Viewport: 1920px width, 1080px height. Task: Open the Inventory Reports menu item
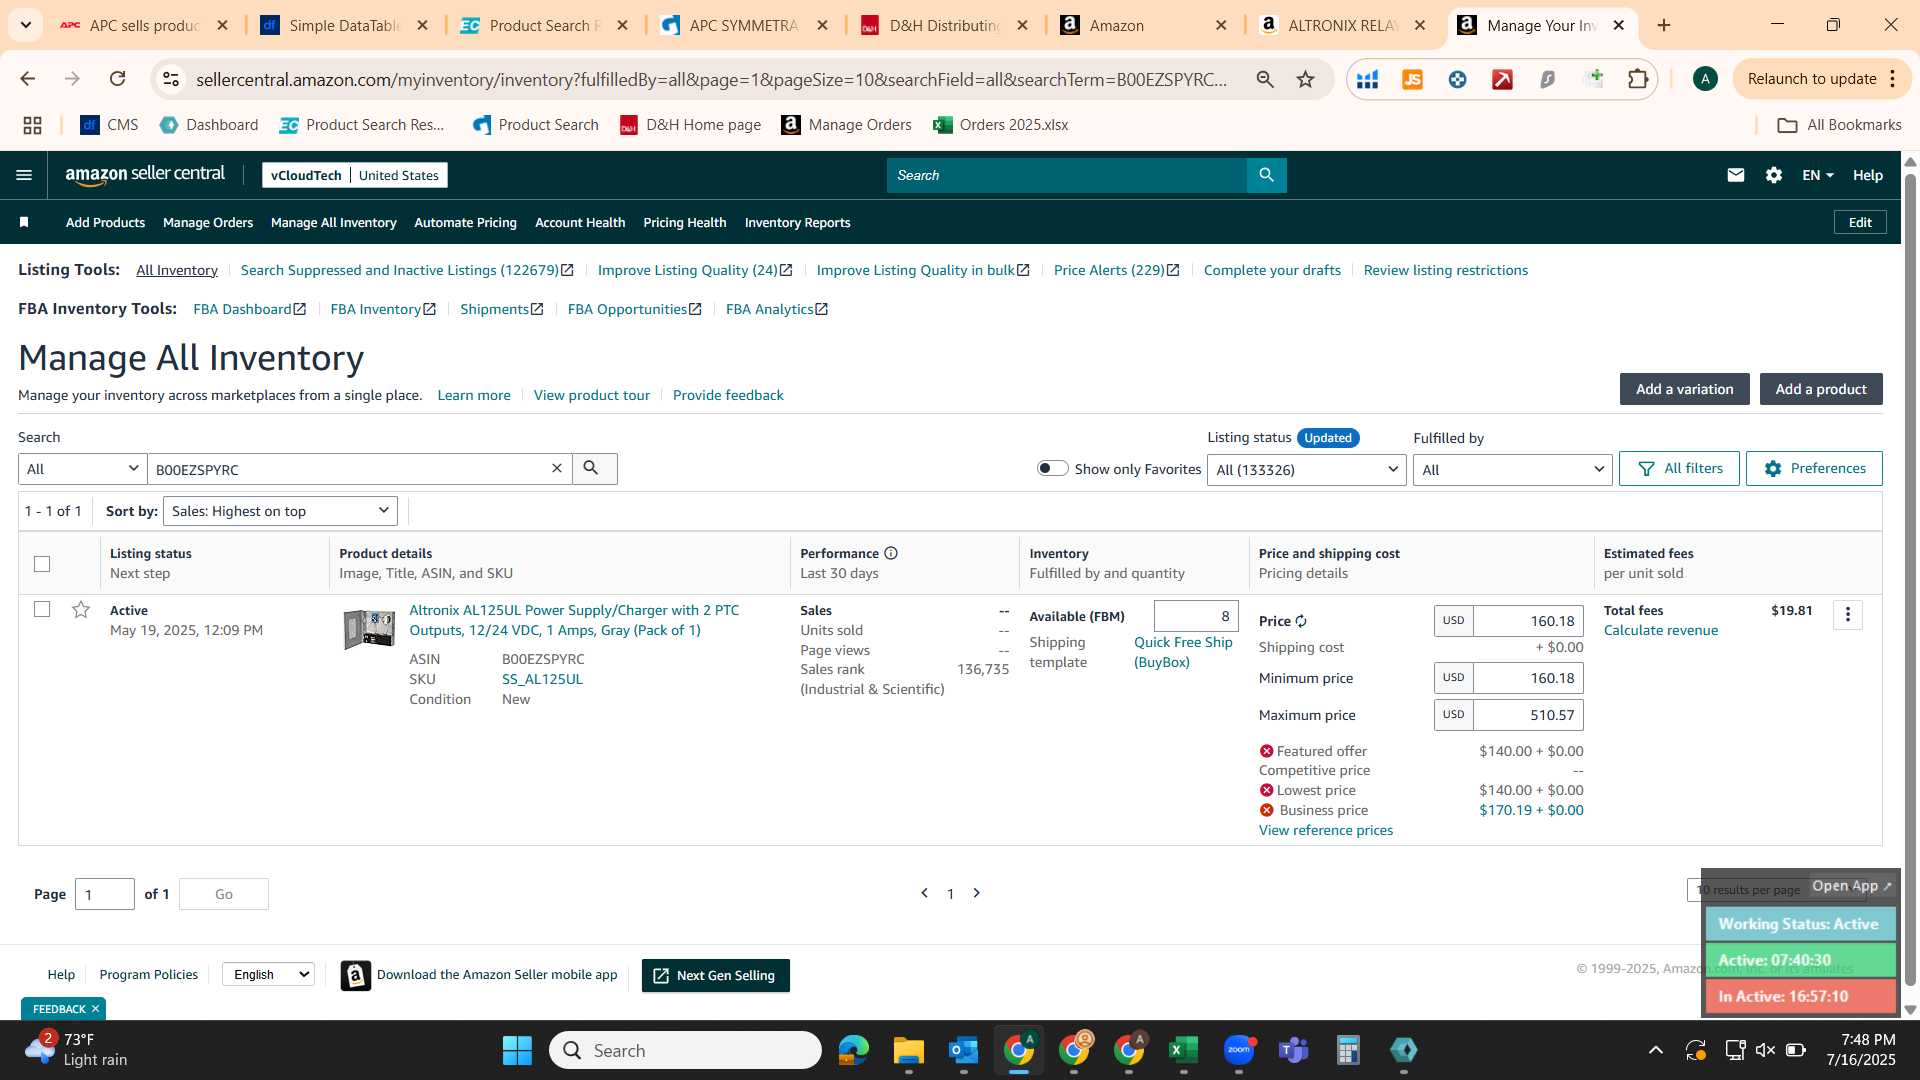point(798,222)
